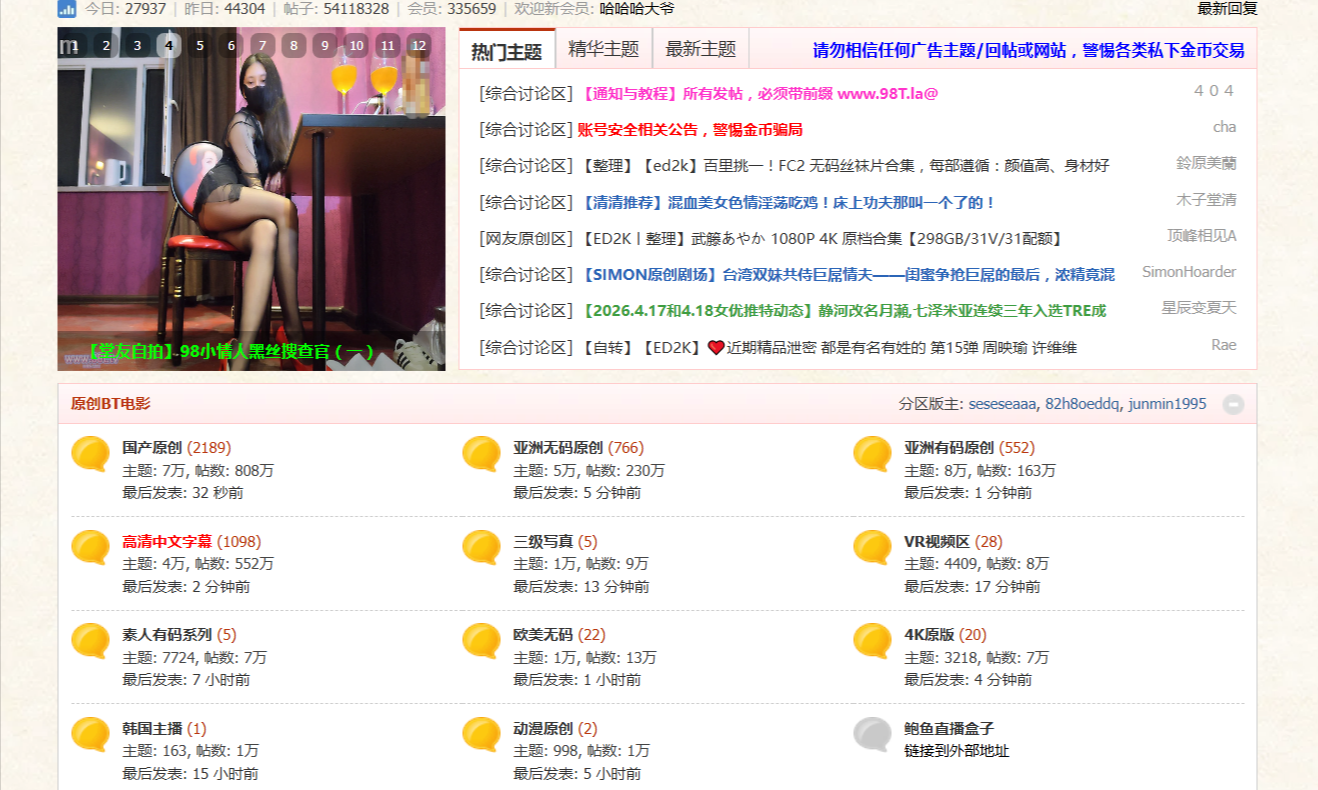Collapse the 原创BT电影 section
1318x790 pixels.
tap(1233, 404)
